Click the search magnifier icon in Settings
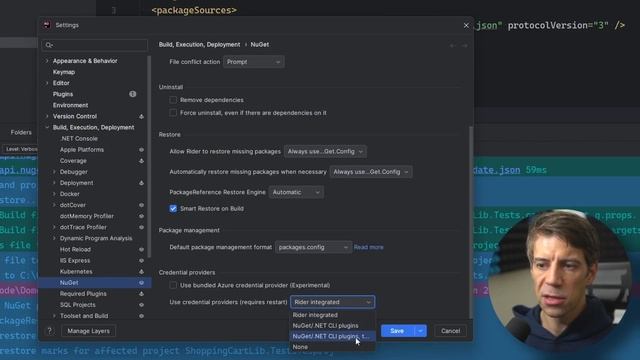The image size is (640, 360). click(49, 45)
